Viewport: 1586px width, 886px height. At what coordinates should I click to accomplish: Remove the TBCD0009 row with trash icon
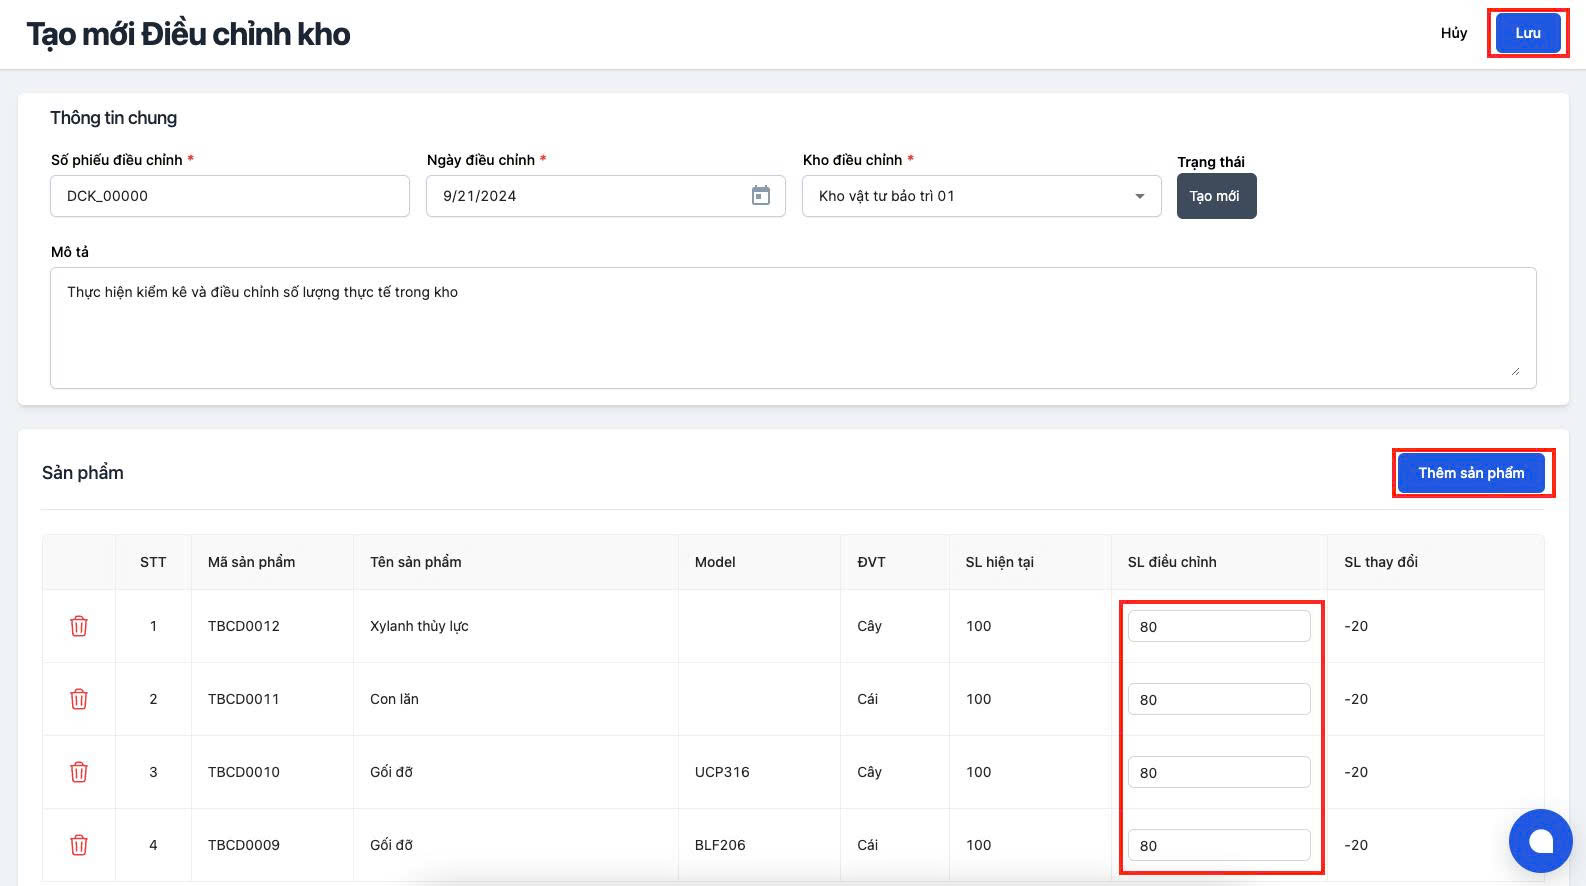(x=79, y=845)
